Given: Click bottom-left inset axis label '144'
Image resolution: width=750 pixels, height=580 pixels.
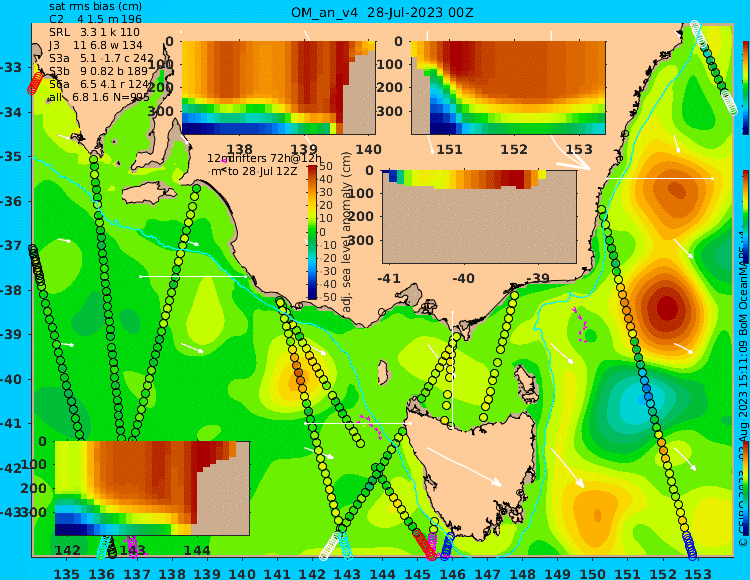Looking at the screenshot, I should 197,551.
